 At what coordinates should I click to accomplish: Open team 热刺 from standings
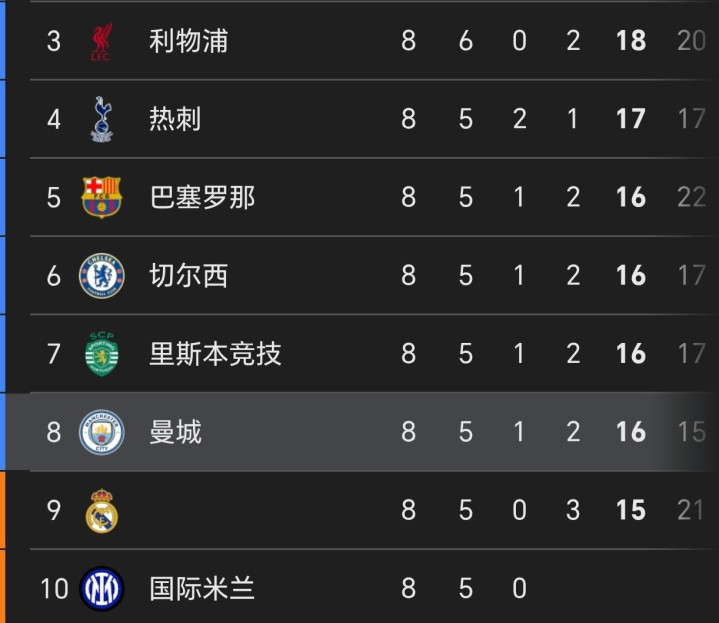(175, 119)
